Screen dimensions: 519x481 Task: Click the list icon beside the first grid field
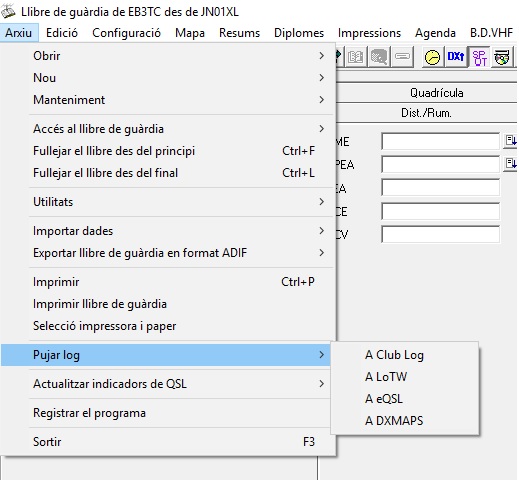point(510,141)
